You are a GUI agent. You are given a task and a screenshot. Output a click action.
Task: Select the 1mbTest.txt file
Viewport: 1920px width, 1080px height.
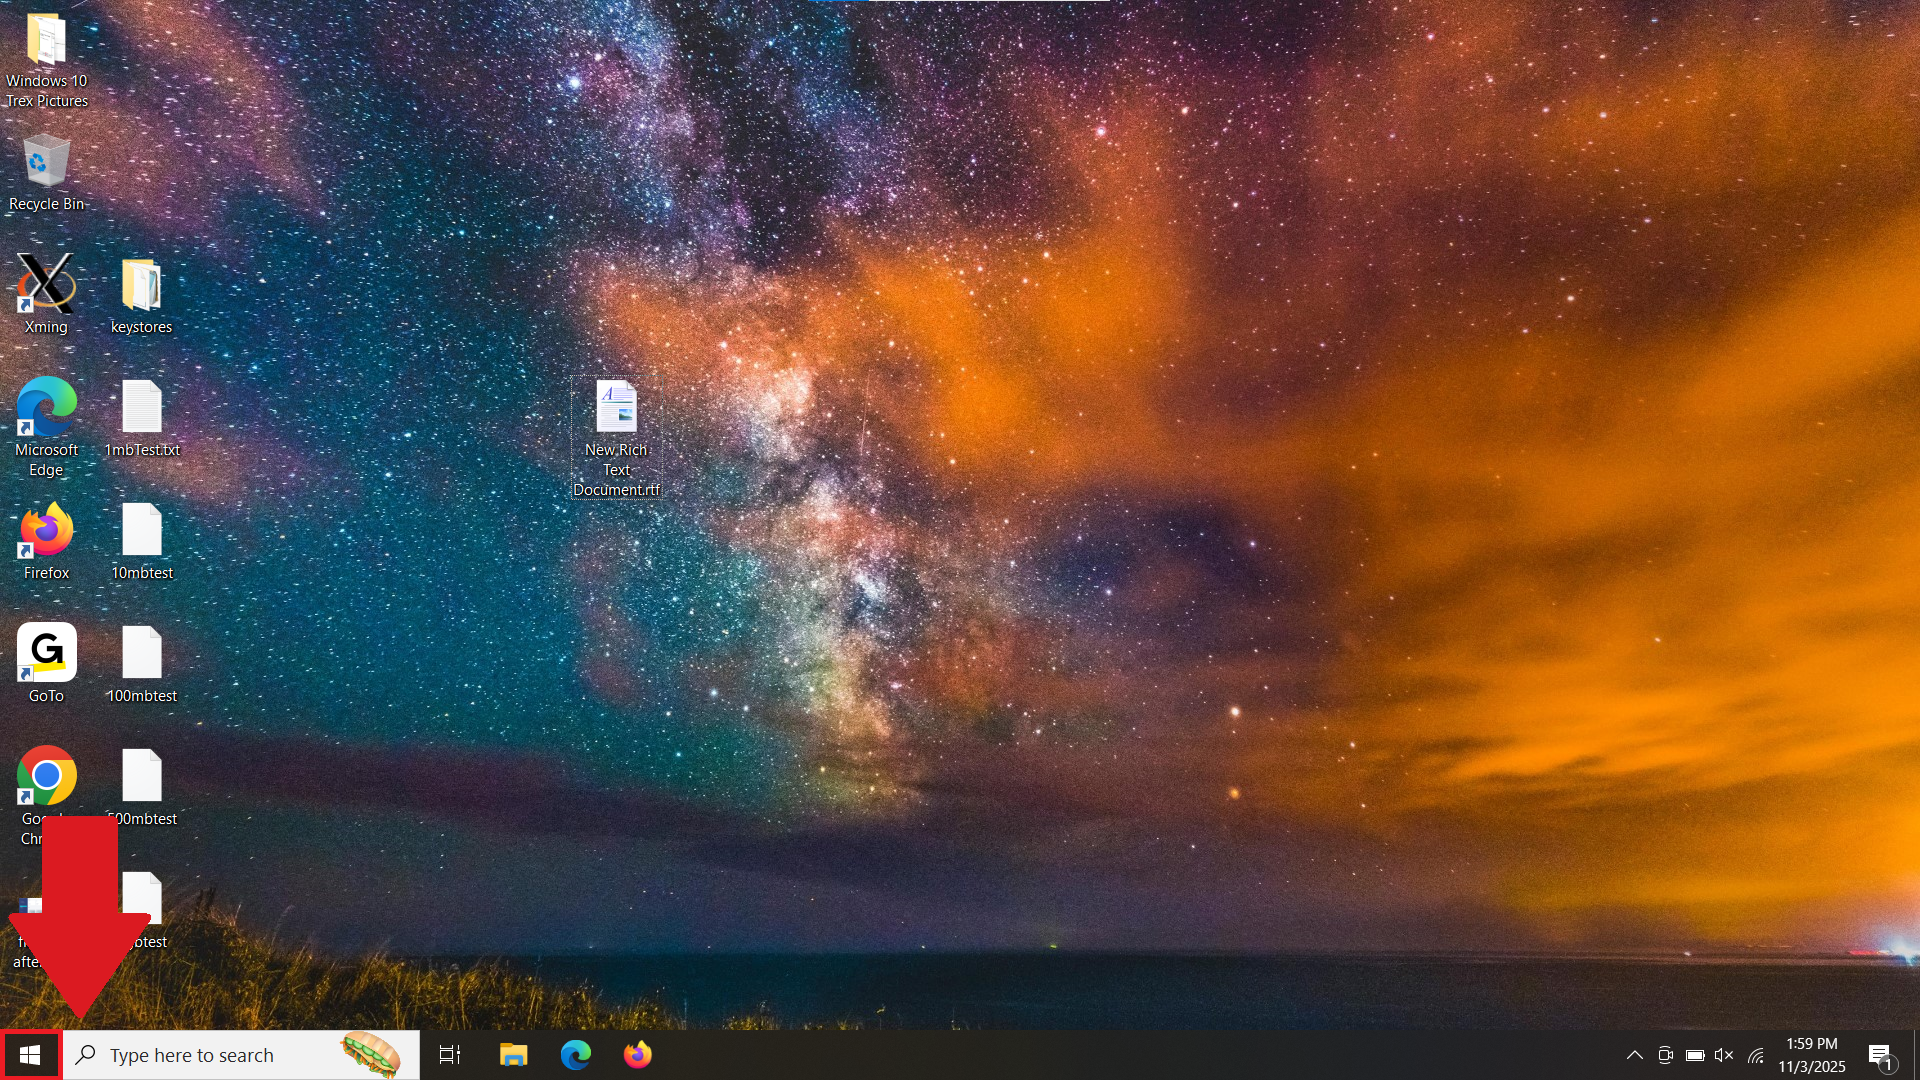click(x=142, y=418)
